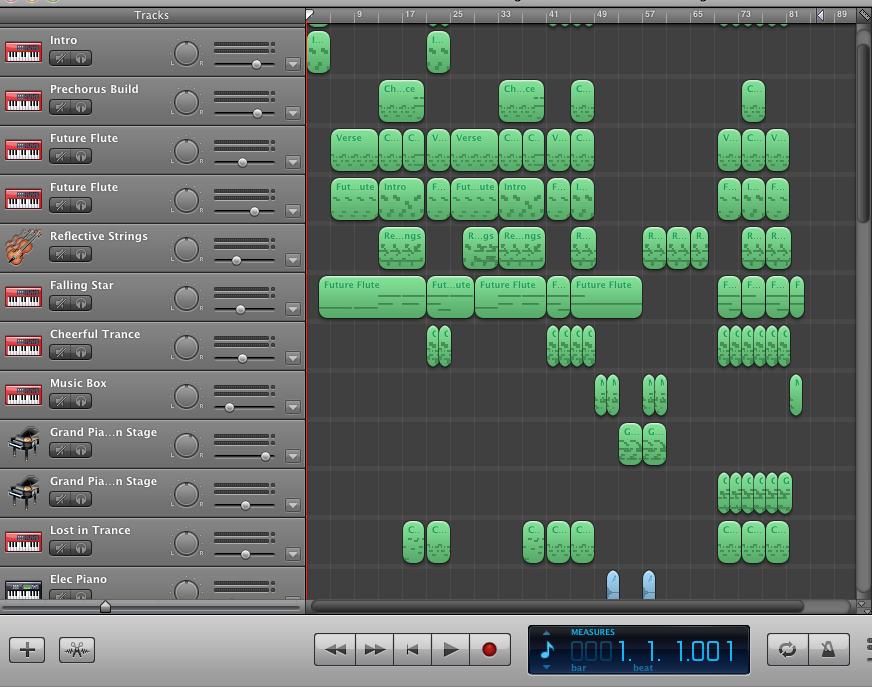Image resolution: width=872 pixels, height=687 pixels.
Task: Start playback with the Play button
Action: pos(450,649)
